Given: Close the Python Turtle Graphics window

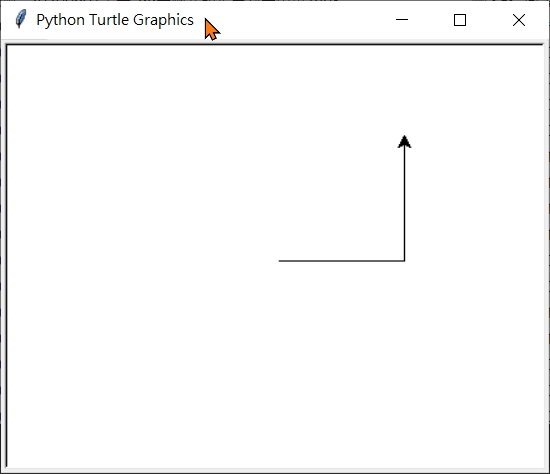Looking at the screenshot, I should click(519, 20).
